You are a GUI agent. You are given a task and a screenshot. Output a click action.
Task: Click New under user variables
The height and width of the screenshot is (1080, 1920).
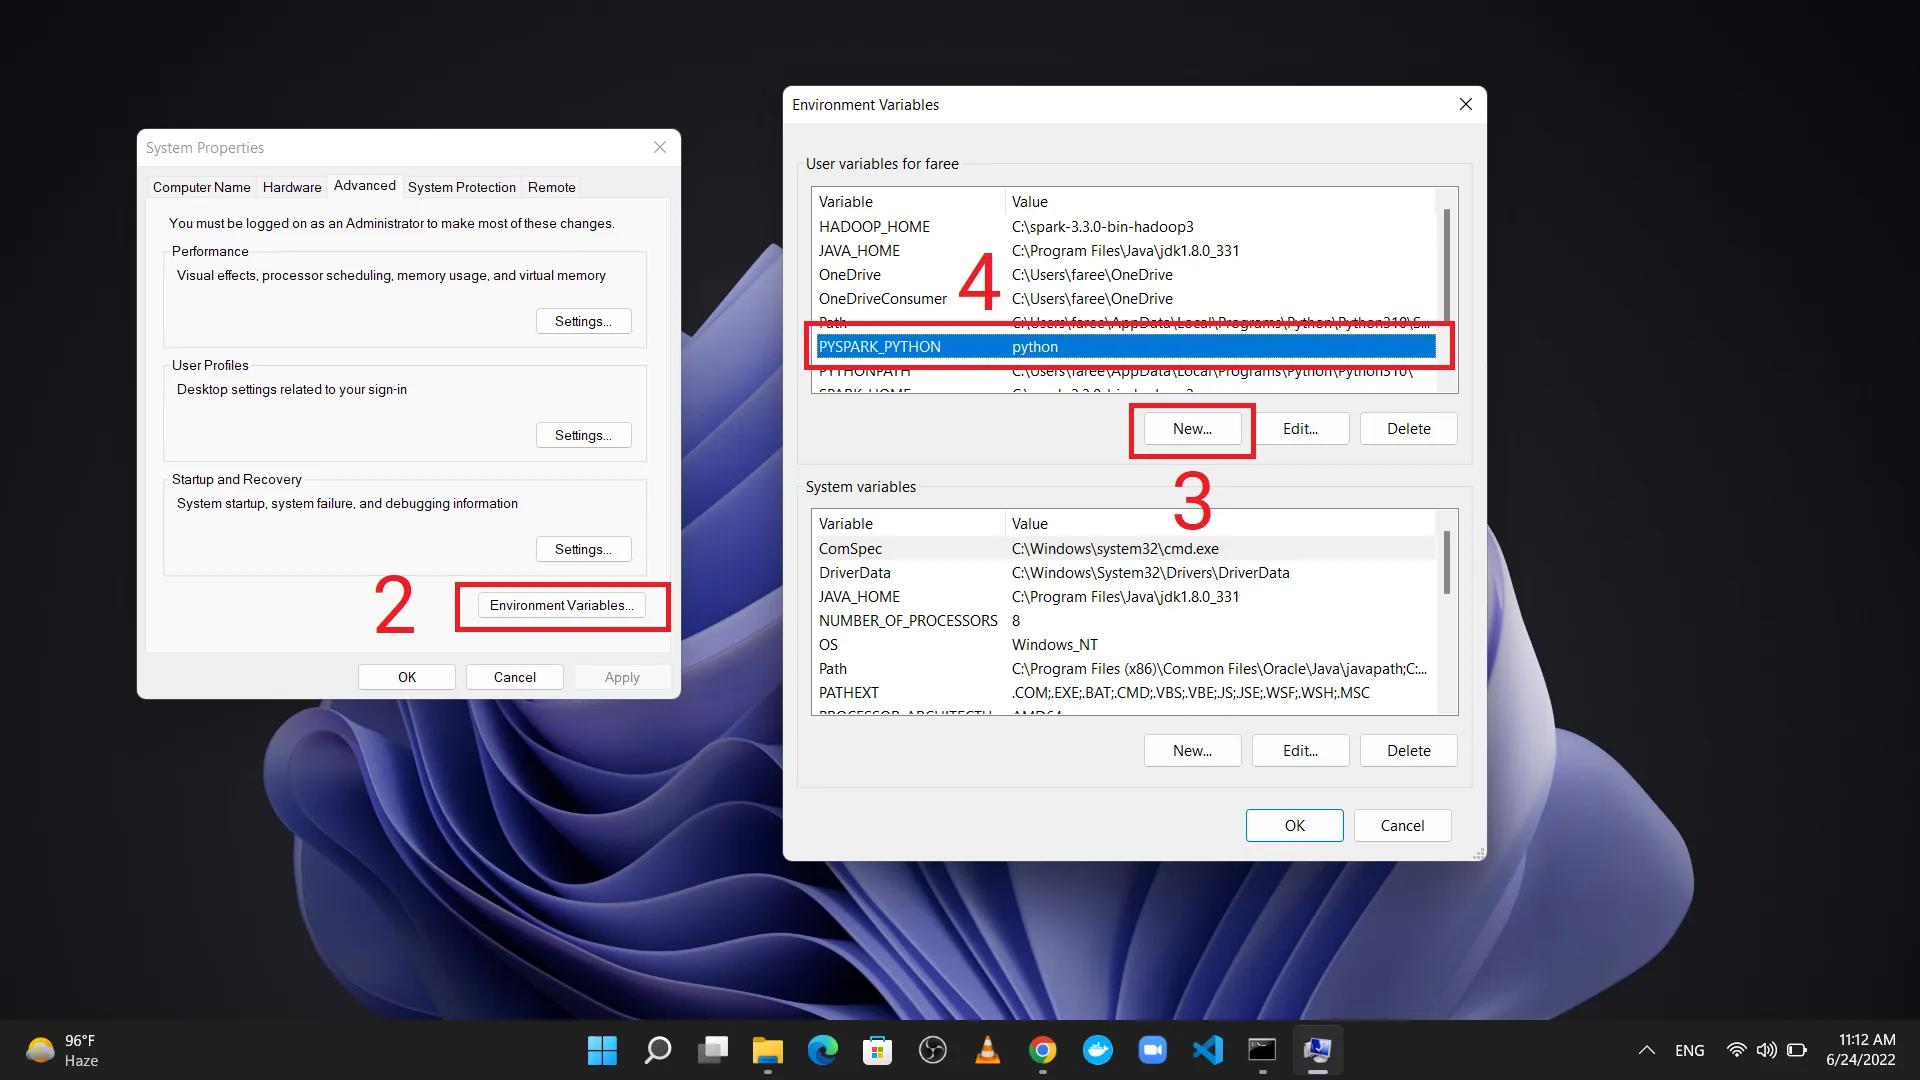pyautogui.click(x=1192, y=429)
